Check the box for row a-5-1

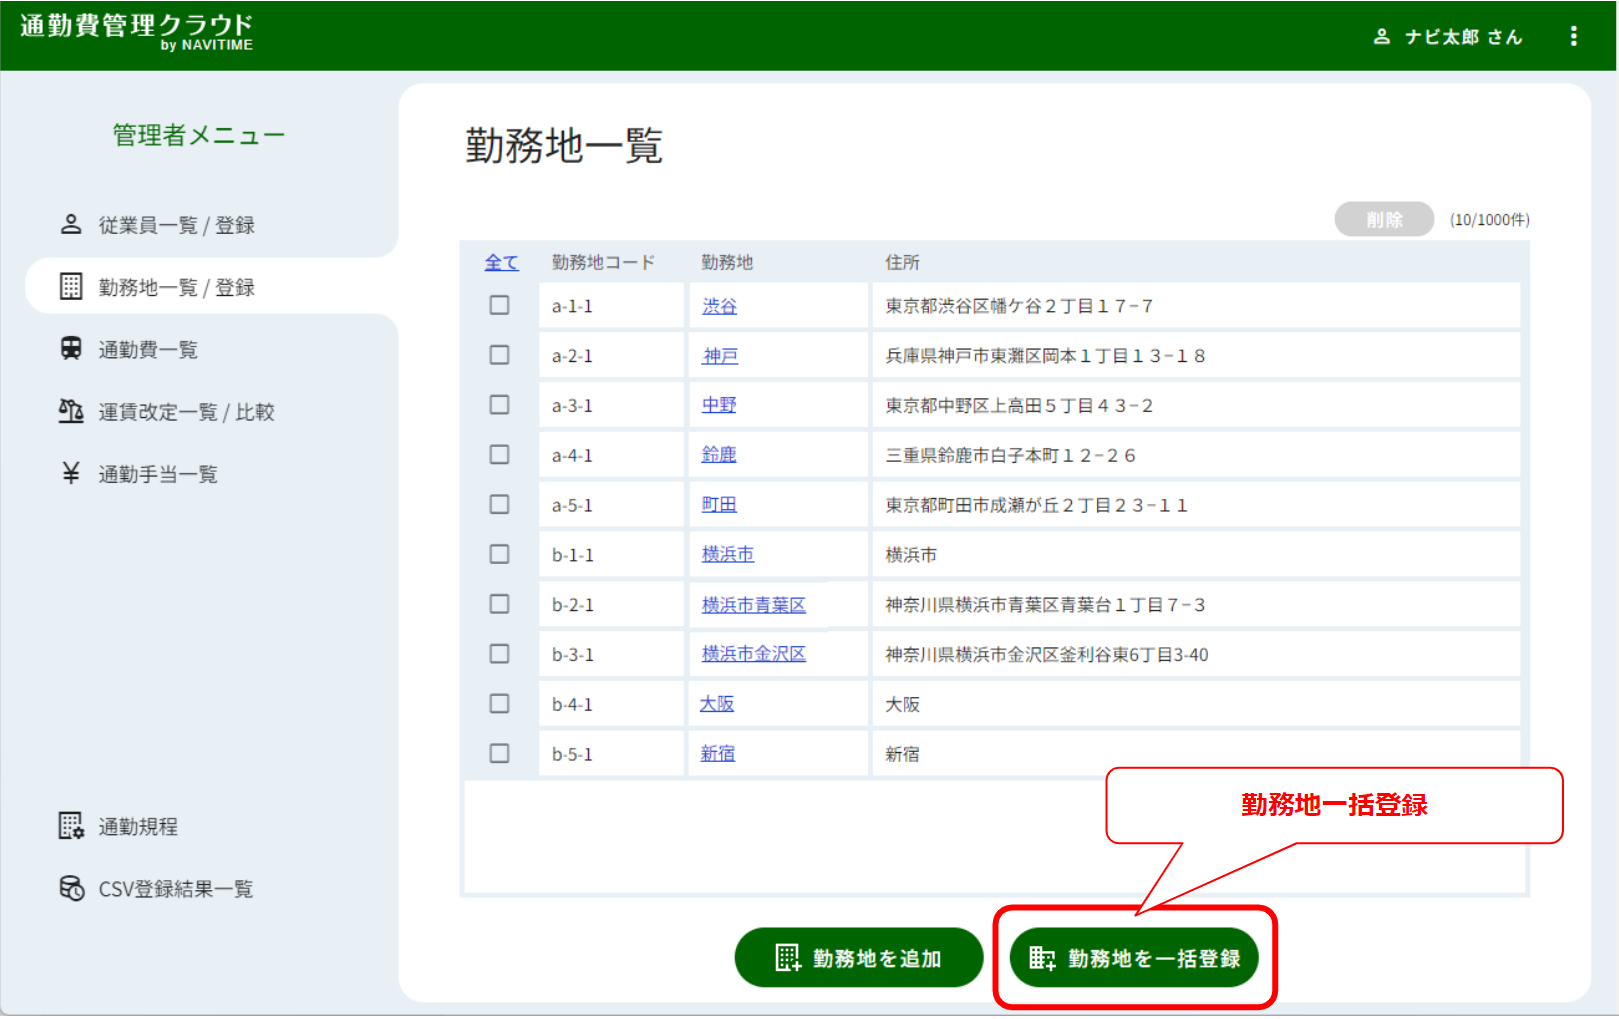pos(499,504)
